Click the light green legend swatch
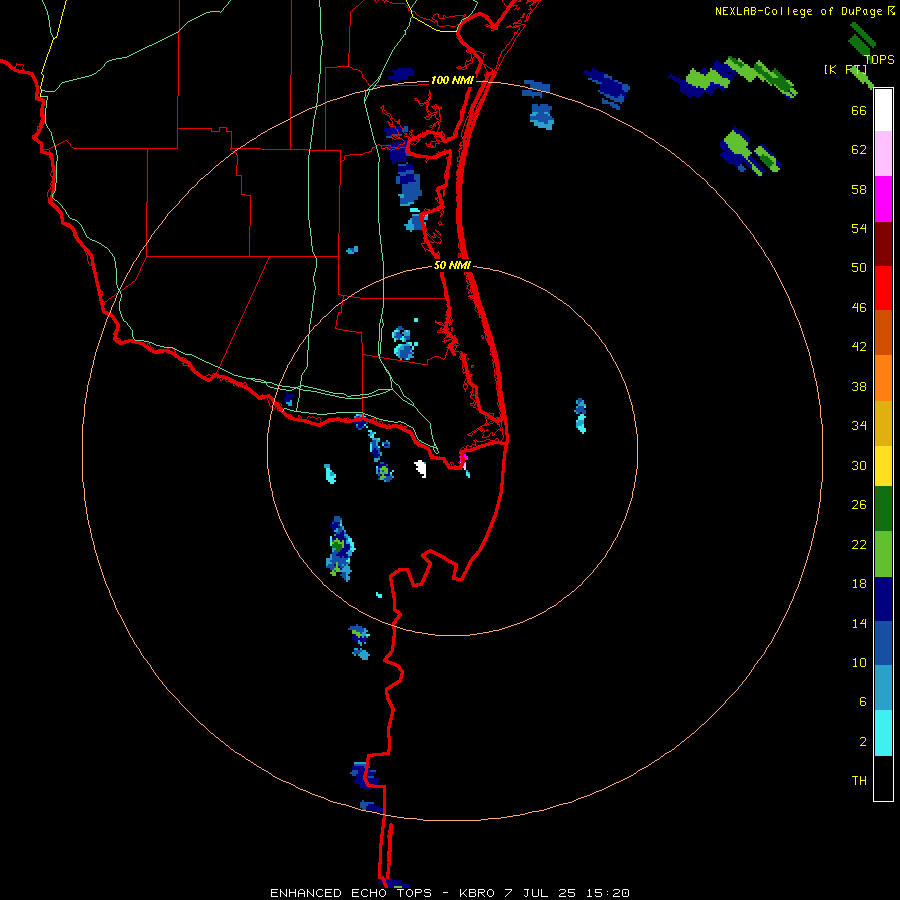This screenshot has width=900, height=900. pos(883,554)
